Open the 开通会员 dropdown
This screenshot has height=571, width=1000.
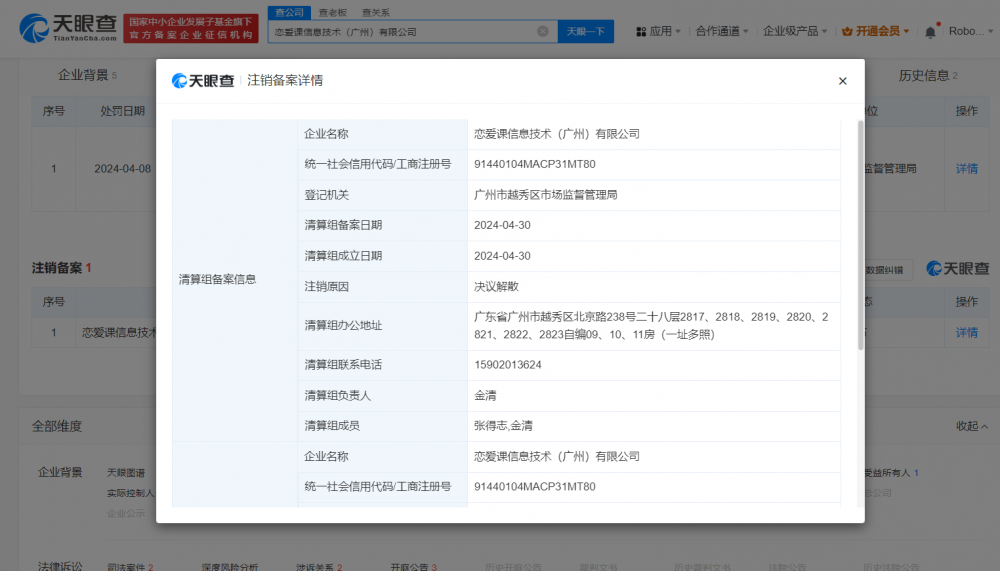click(x=876, y=31)
